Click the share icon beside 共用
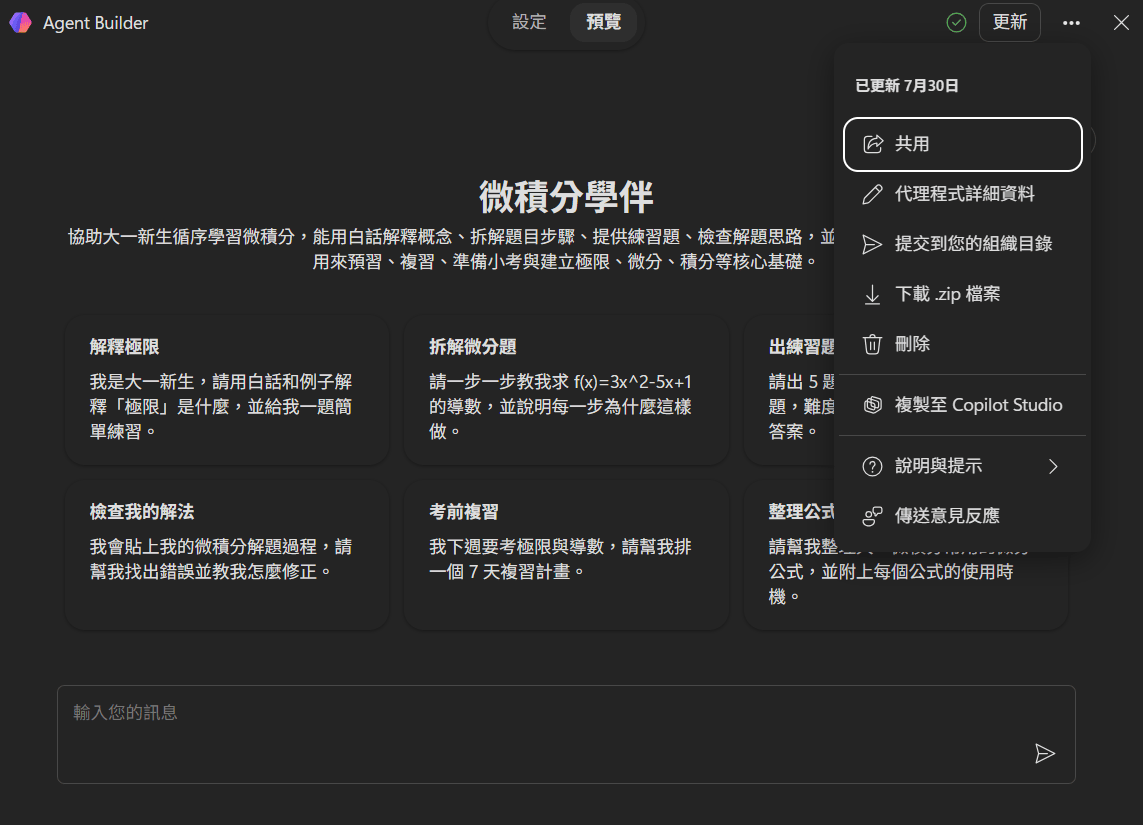 coord(873,144)
